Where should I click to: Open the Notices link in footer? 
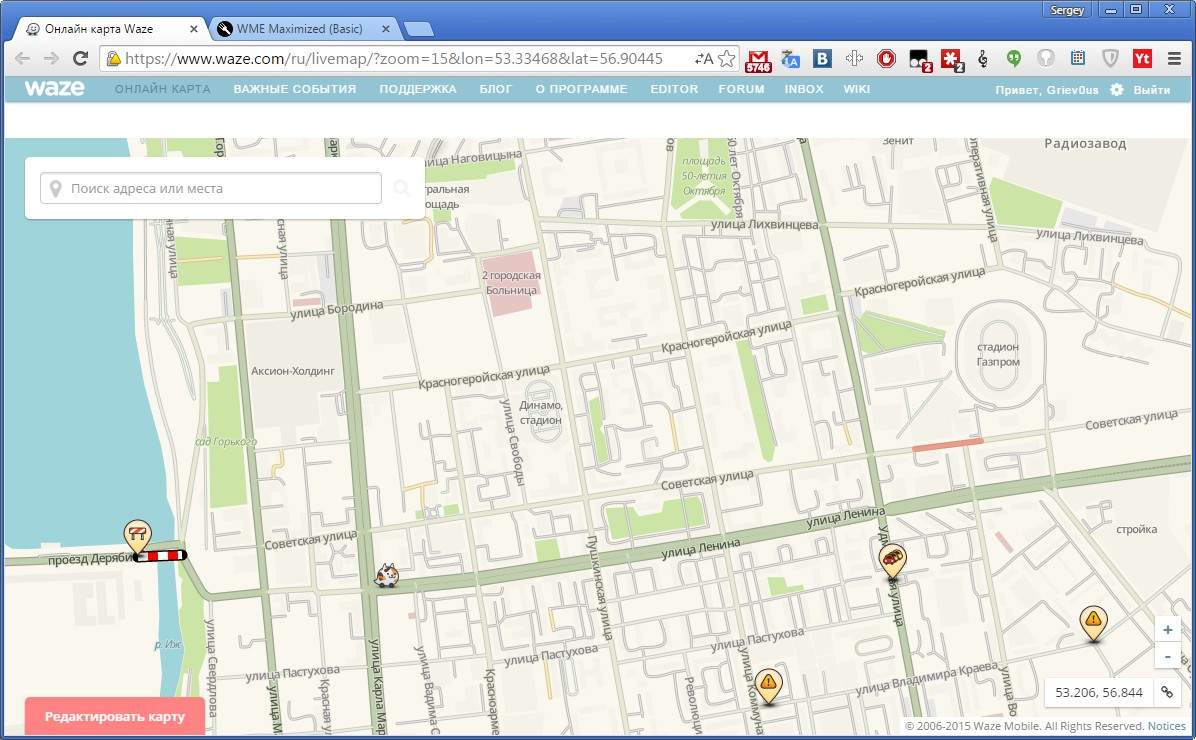coord(1167,726)
